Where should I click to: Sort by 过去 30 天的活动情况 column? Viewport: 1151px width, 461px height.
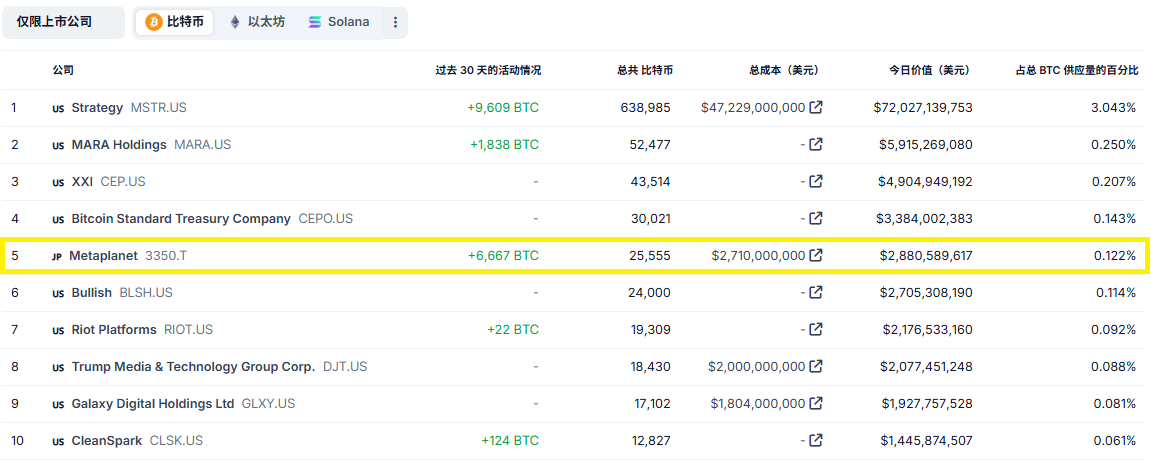(x=488, y=70)
